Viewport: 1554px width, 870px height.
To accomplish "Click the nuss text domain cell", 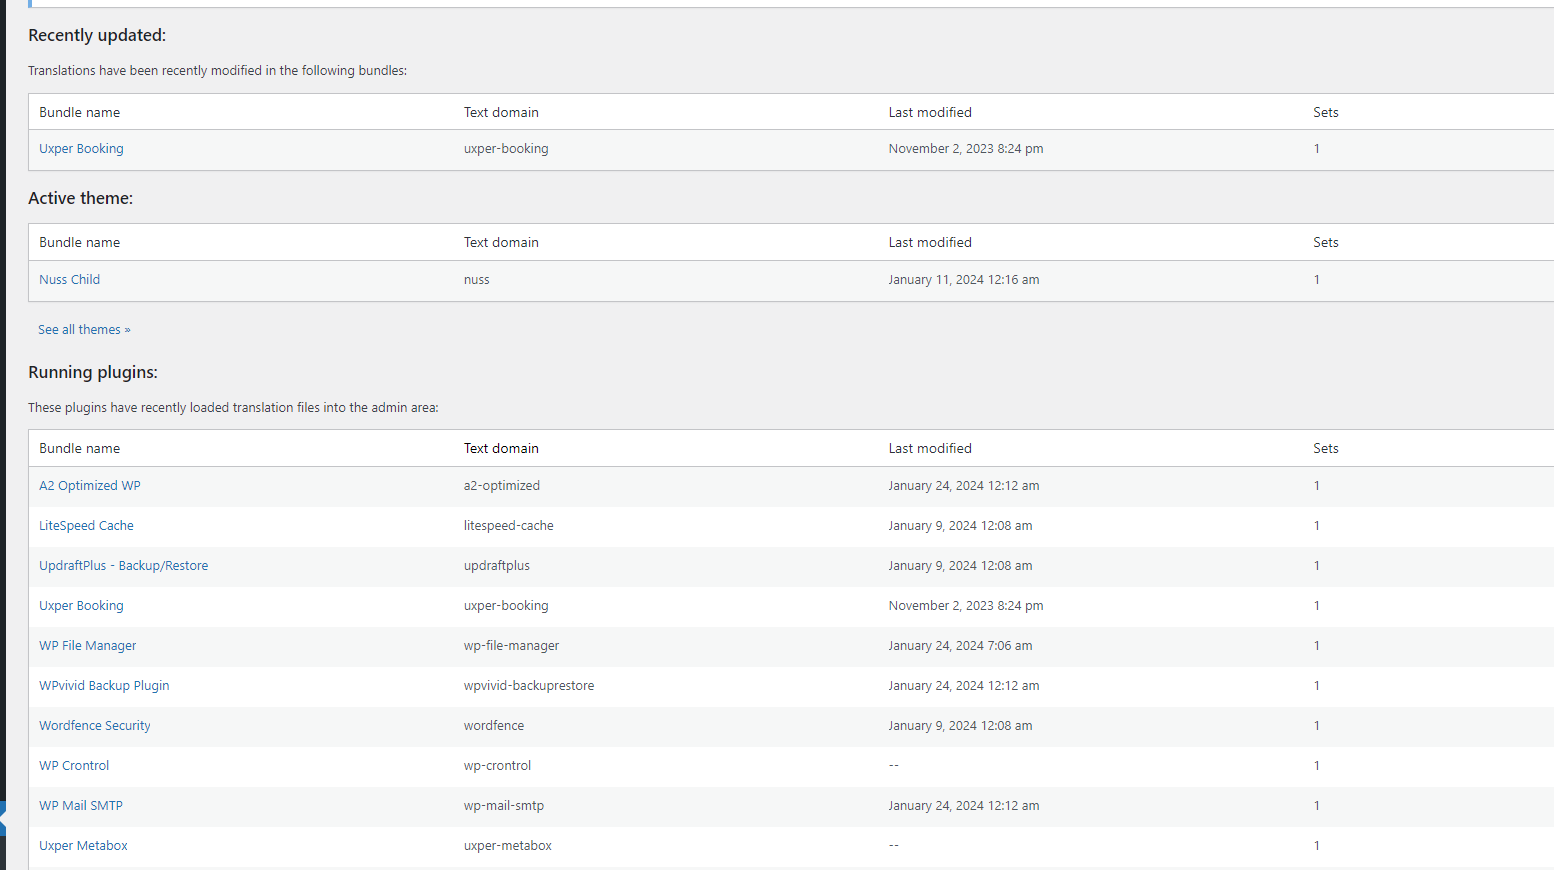I will coord(477,279).
